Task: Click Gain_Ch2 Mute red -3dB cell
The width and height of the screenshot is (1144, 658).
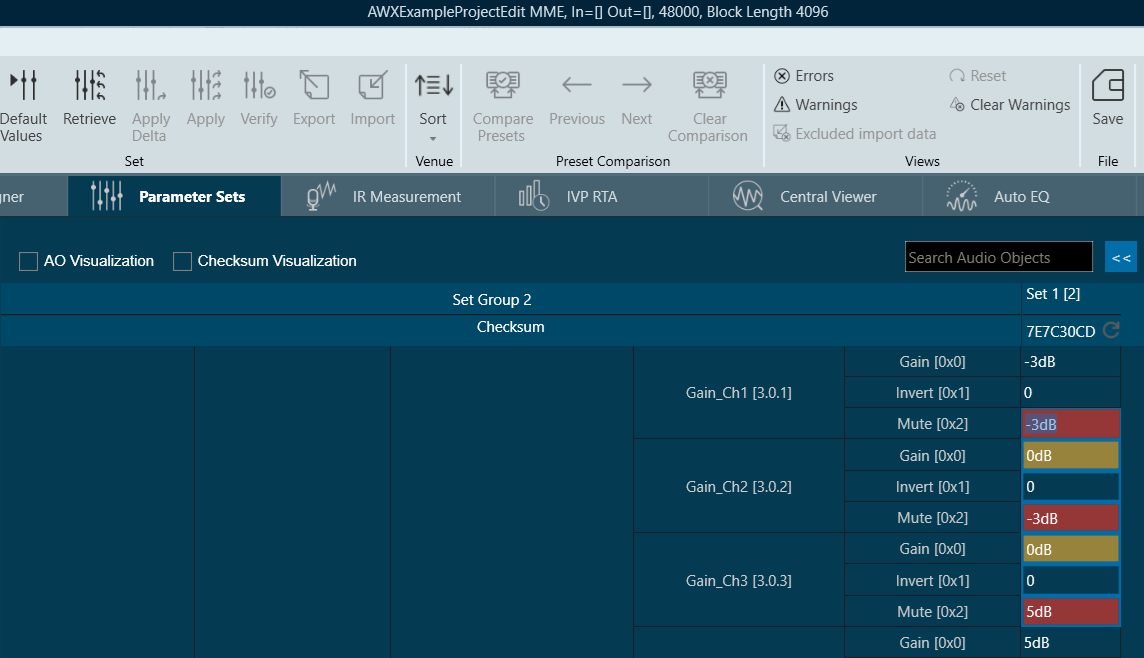Action: [1070, 518]
